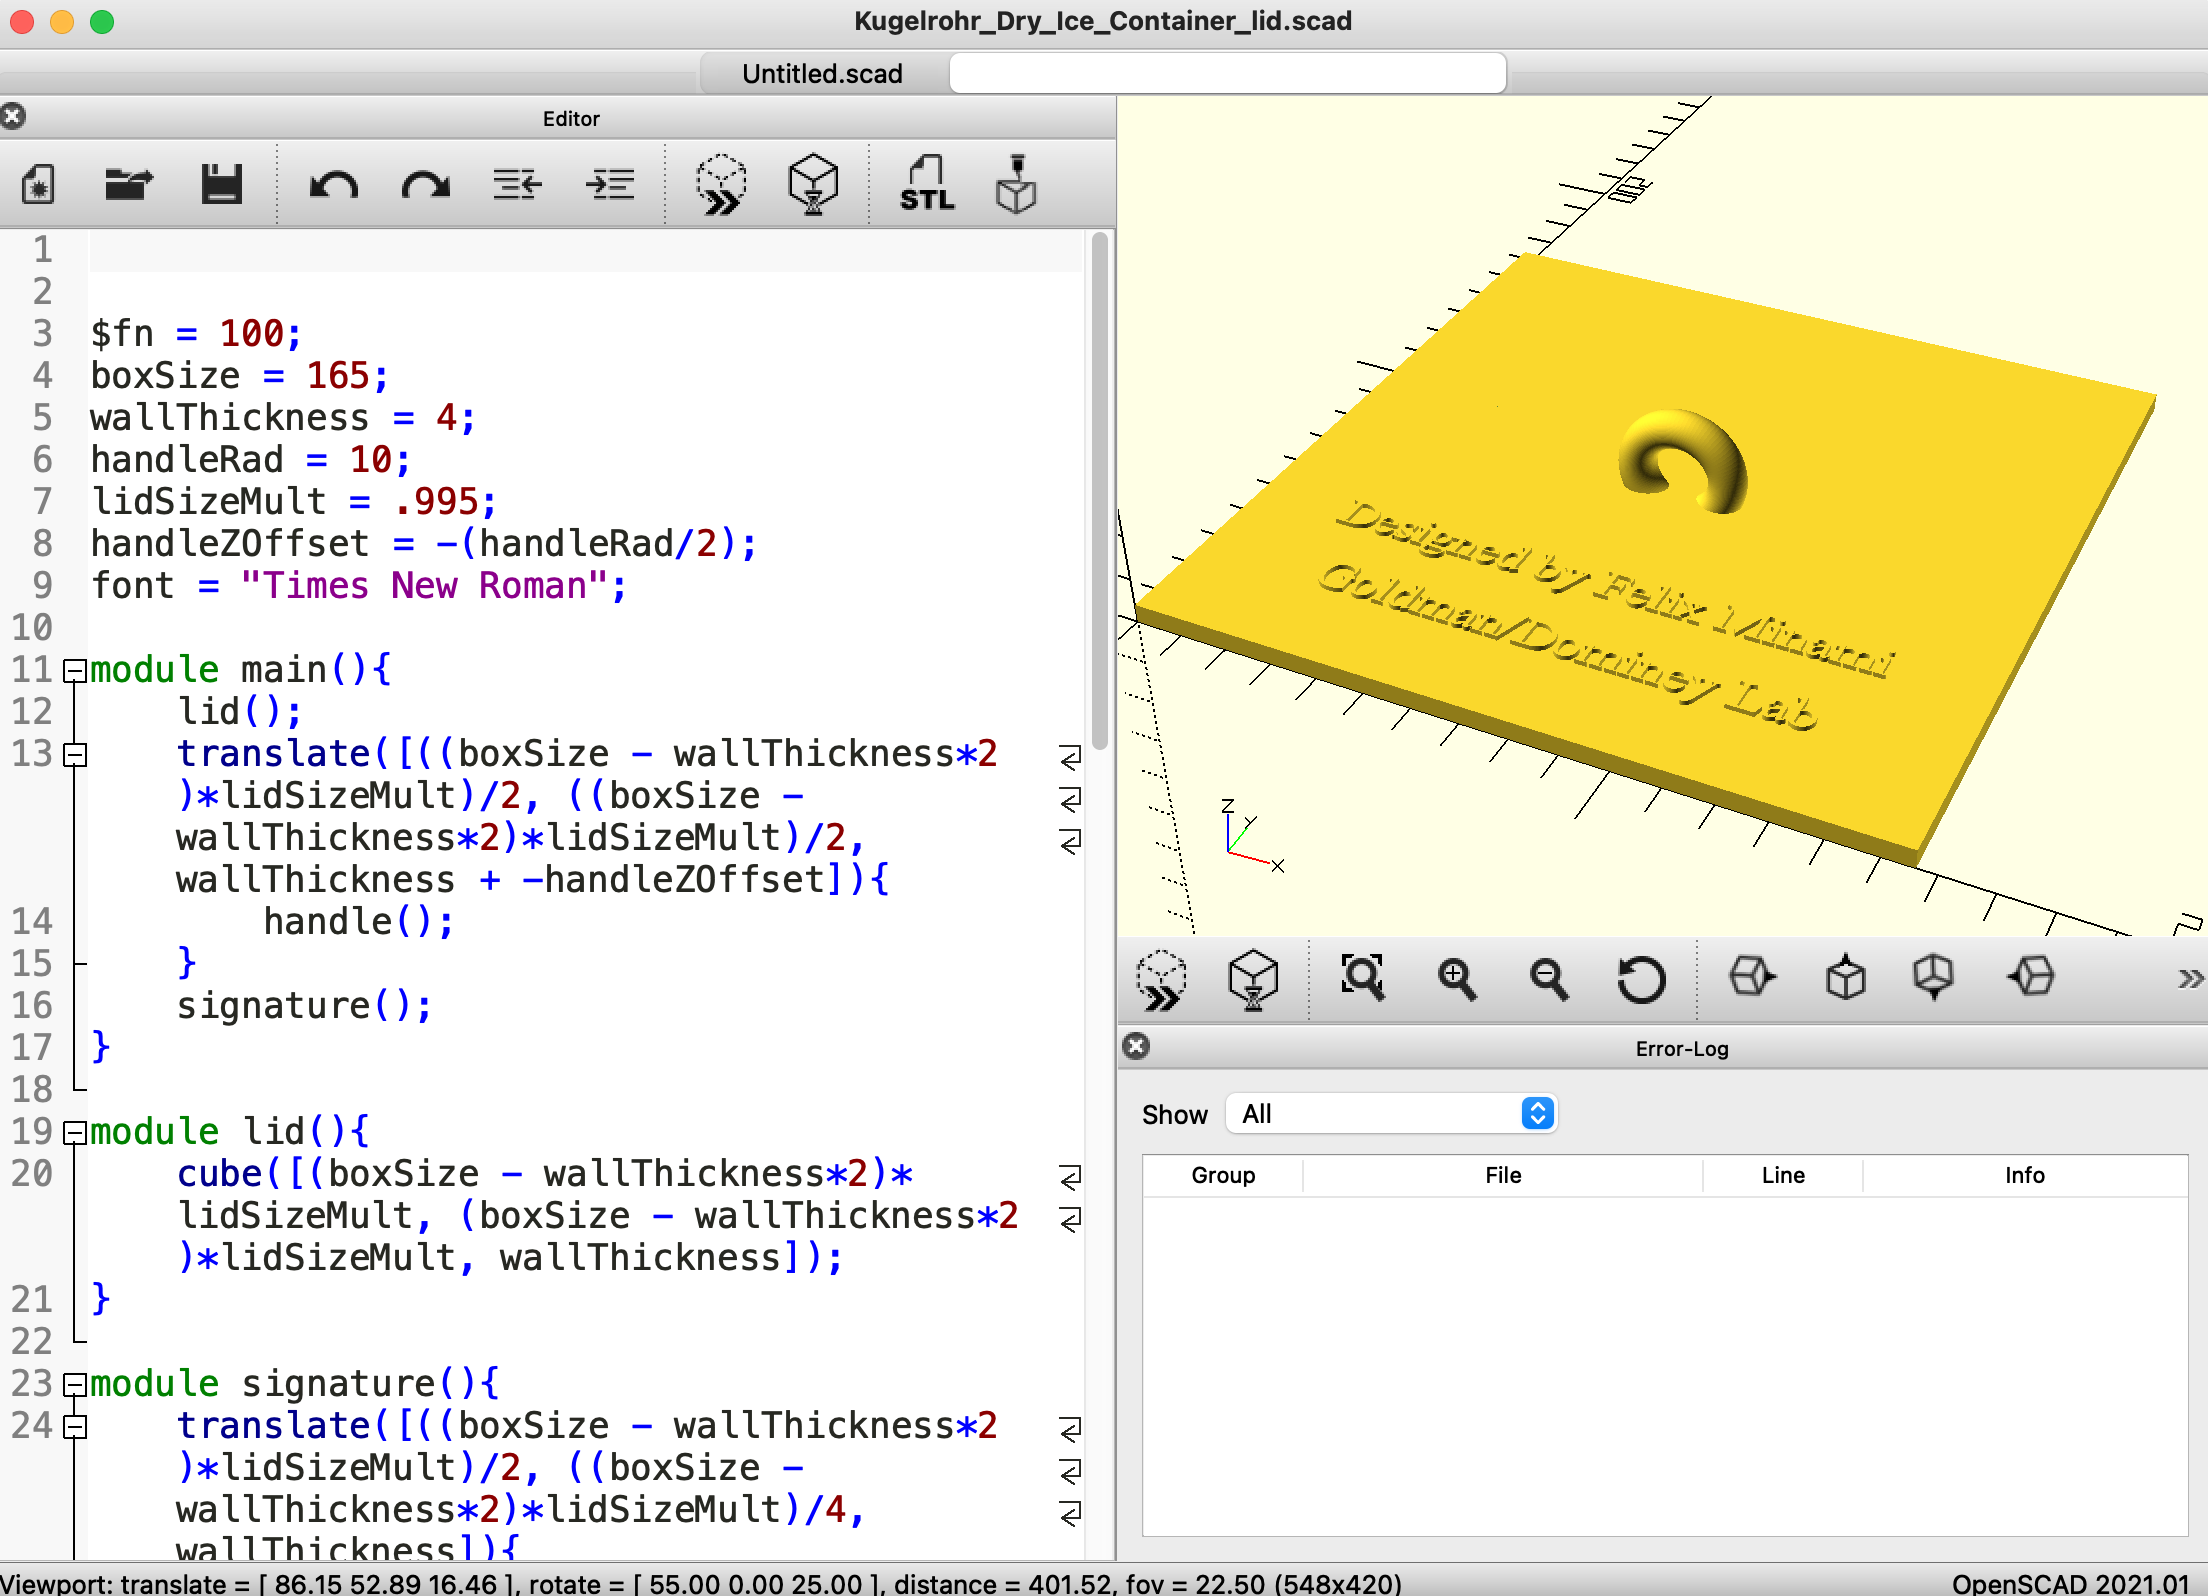Click Send to 3D printer icon
2208x1596 pixels.
(1016, 185)
